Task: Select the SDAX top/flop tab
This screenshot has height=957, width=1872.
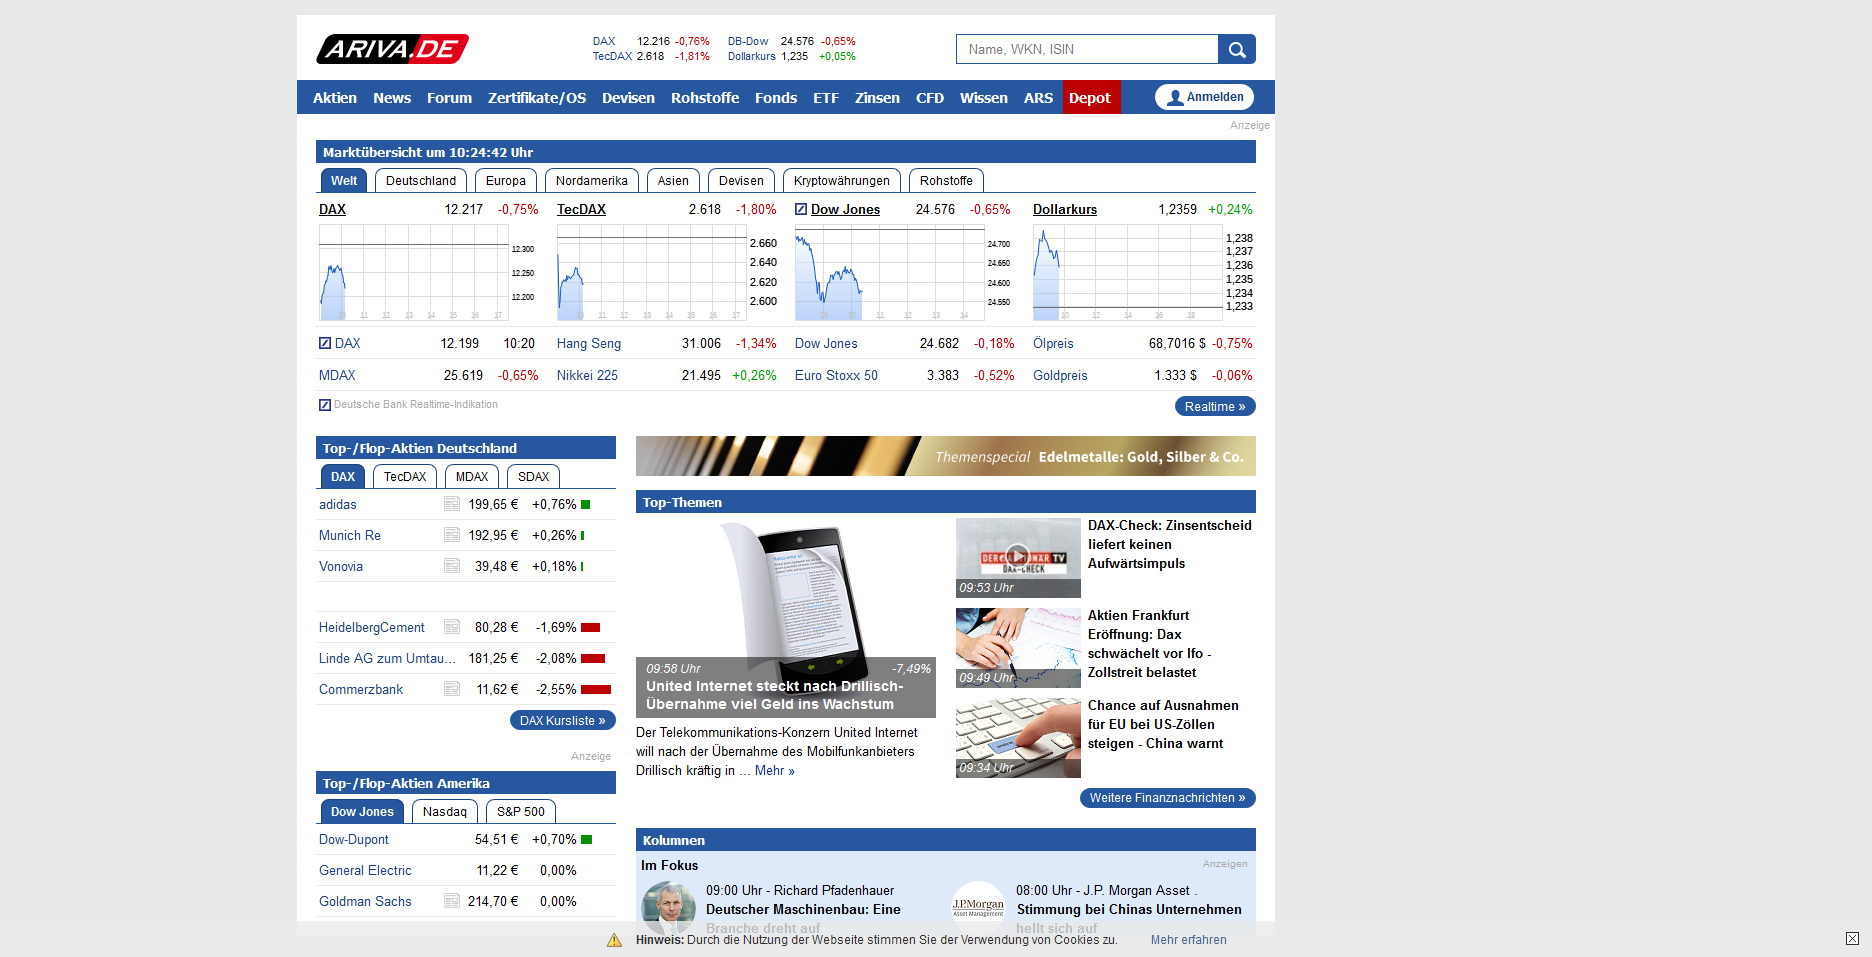Action: (533, 476)
